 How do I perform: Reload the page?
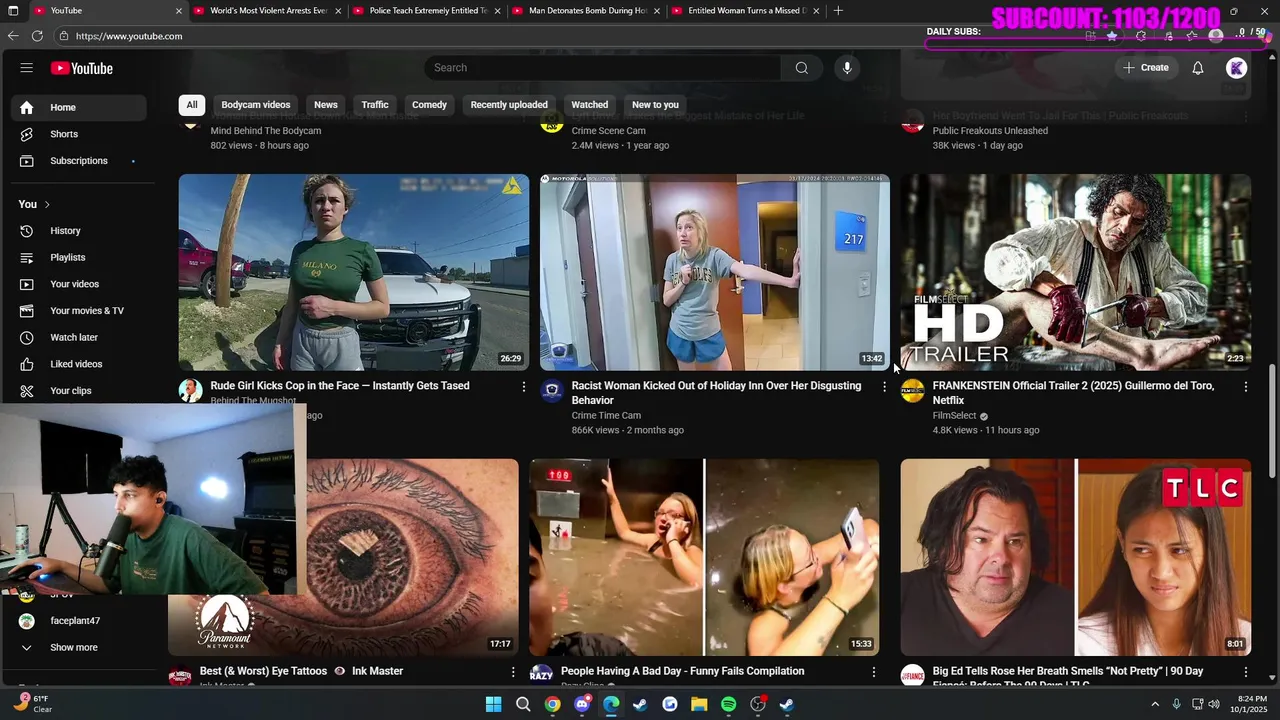pos(37,36)
